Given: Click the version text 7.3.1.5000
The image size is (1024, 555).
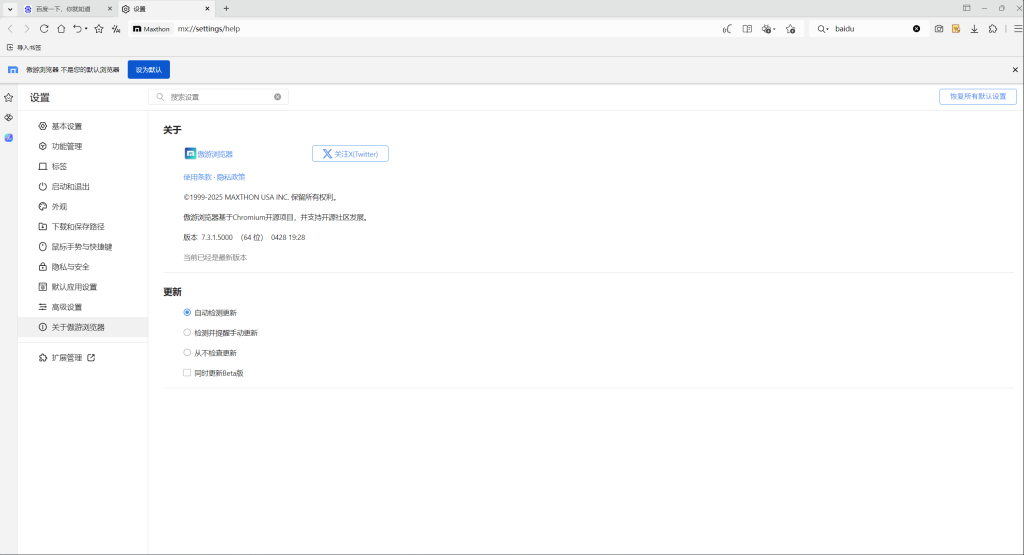Looking at the screenshot, I should coord(217,238).
